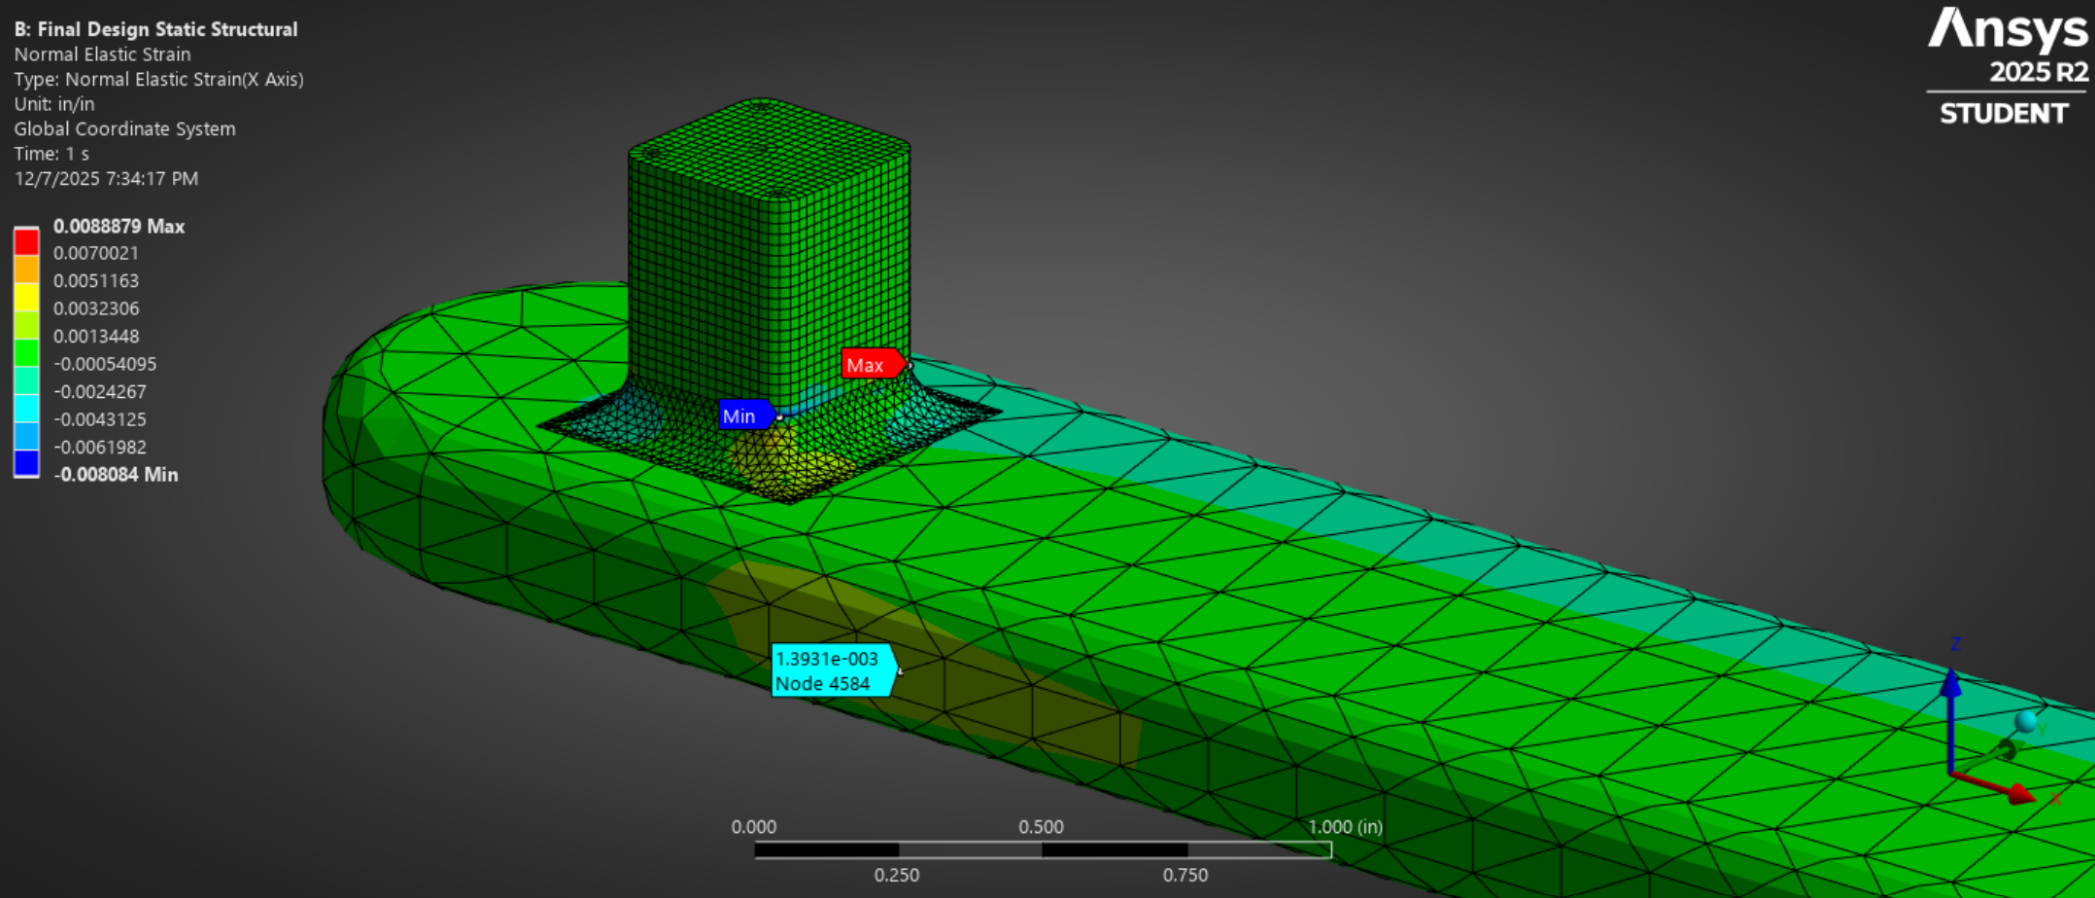Screen dimensions: 2095x898
Task: Click the Time: 1 s text
Action: pyautogui.click(x=52, y=154)
